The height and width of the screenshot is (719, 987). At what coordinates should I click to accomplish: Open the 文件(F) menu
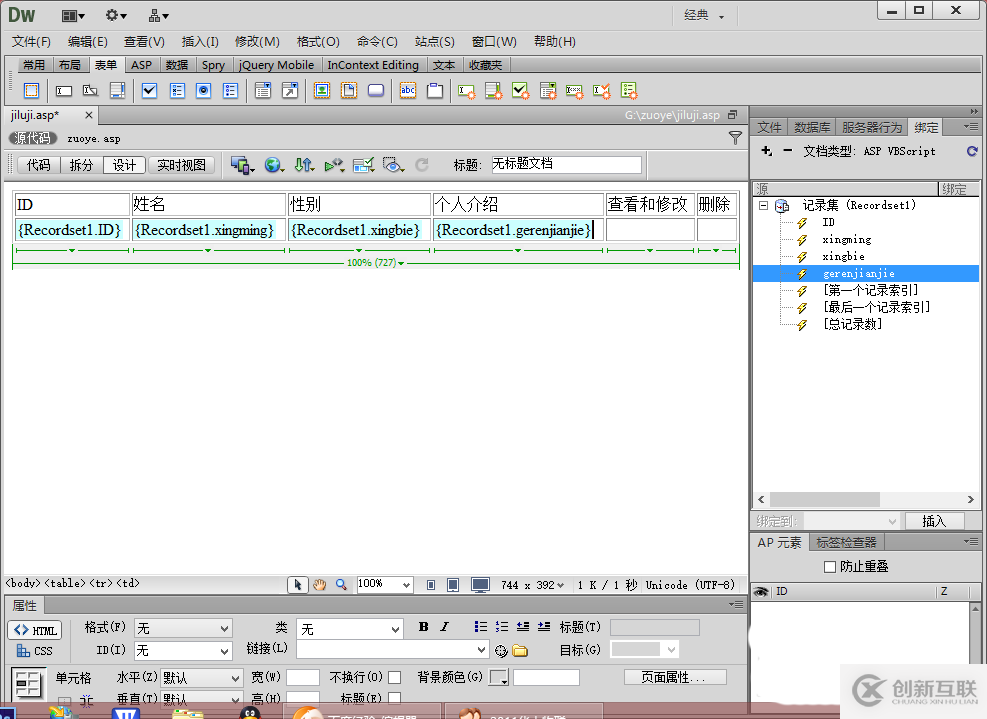pos(31,42)
